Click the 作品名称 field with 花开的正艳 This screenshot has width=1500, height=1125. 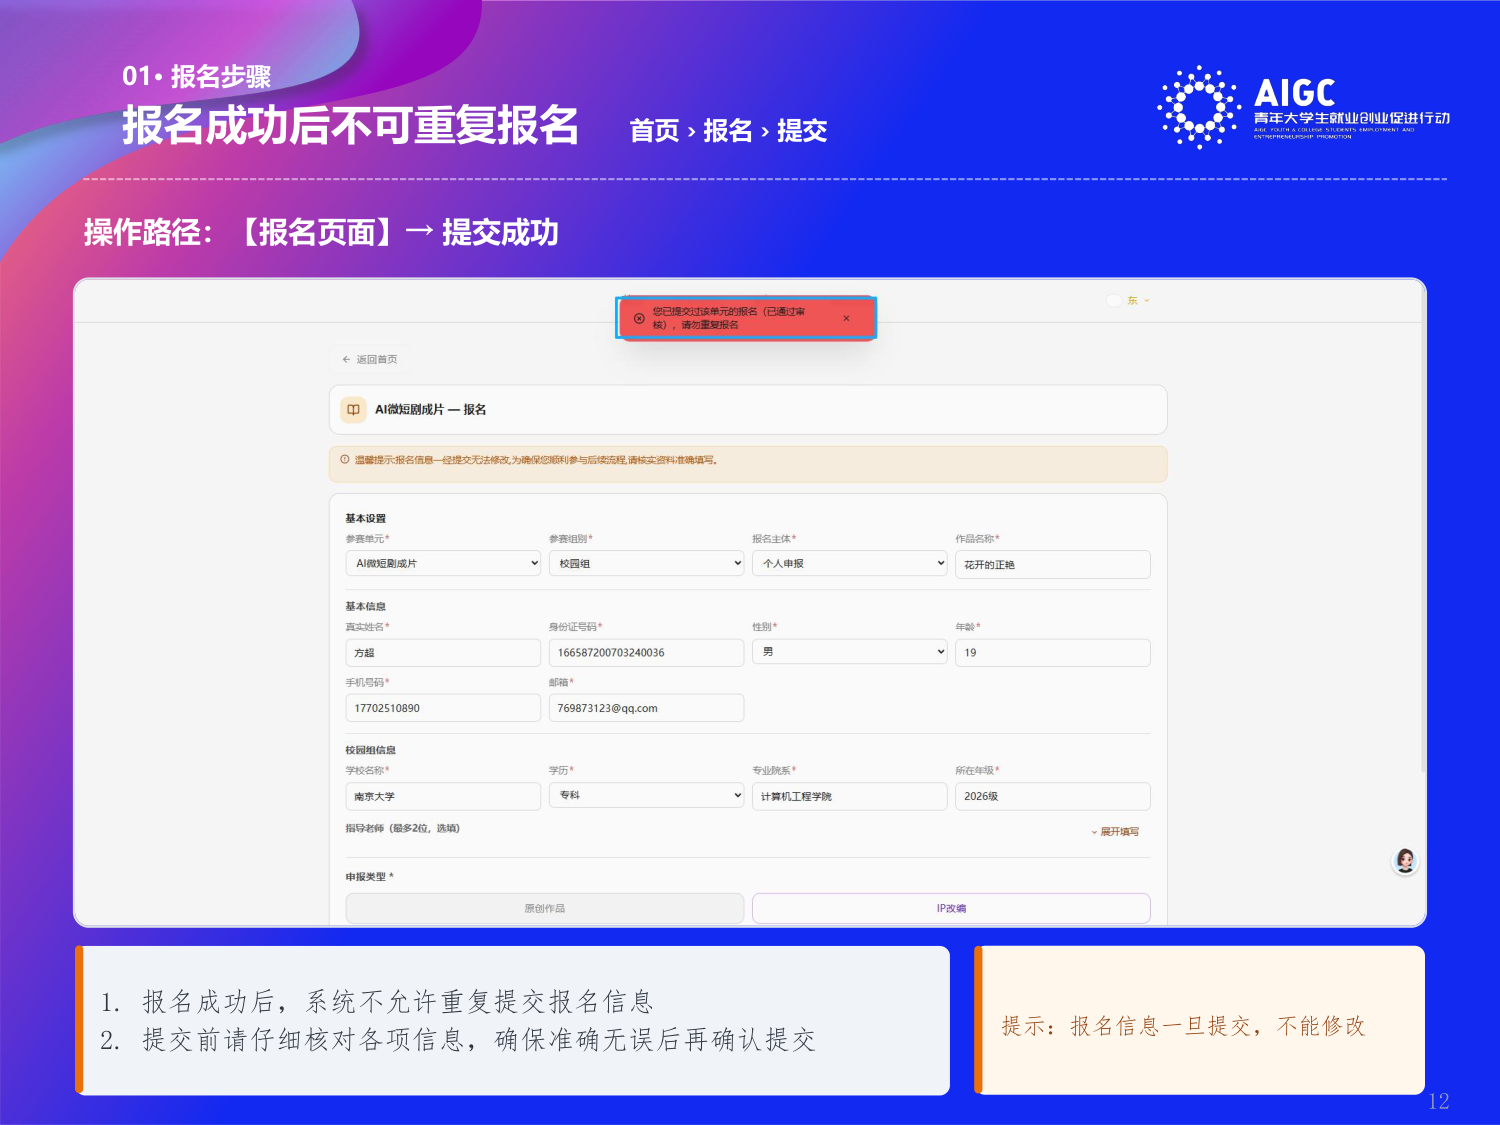(x=1053, y=564)
